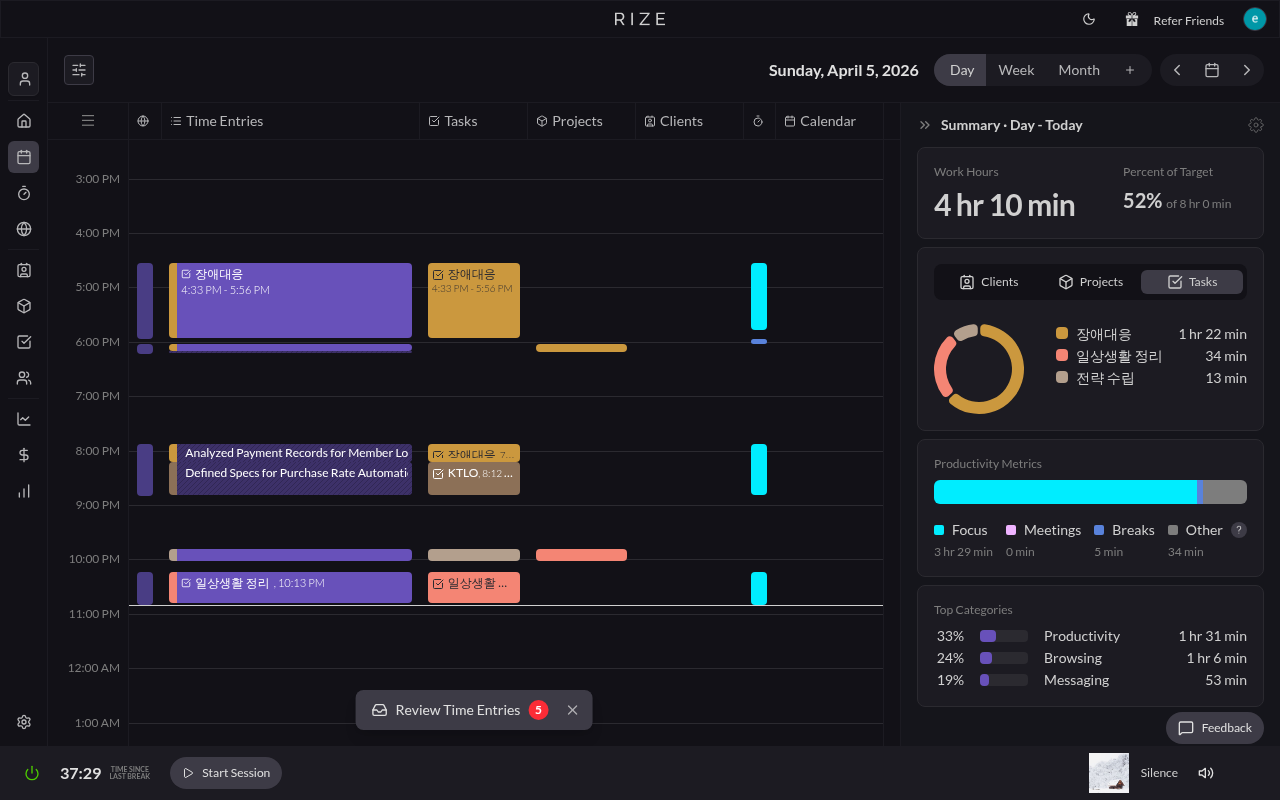Viewport: 1280px width, 800px height.
Task: Click the speaker volume icon
Action: [1206, 773]
